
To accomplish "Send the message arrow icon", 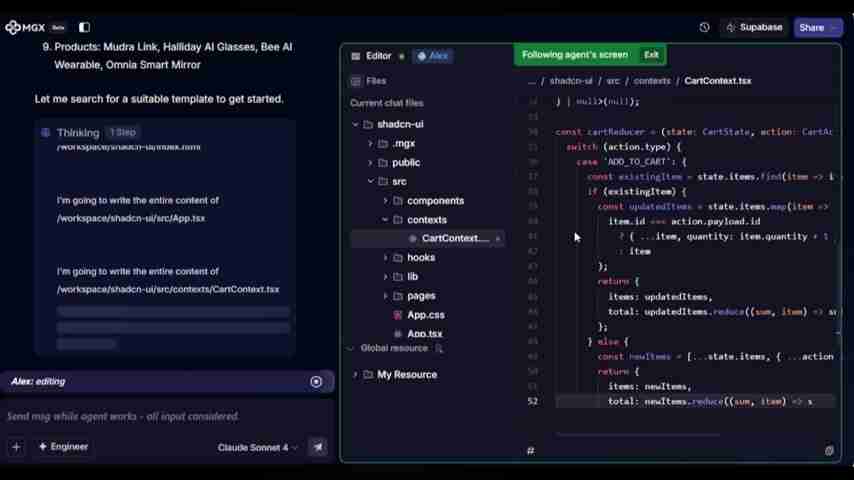I will [318, 448].
